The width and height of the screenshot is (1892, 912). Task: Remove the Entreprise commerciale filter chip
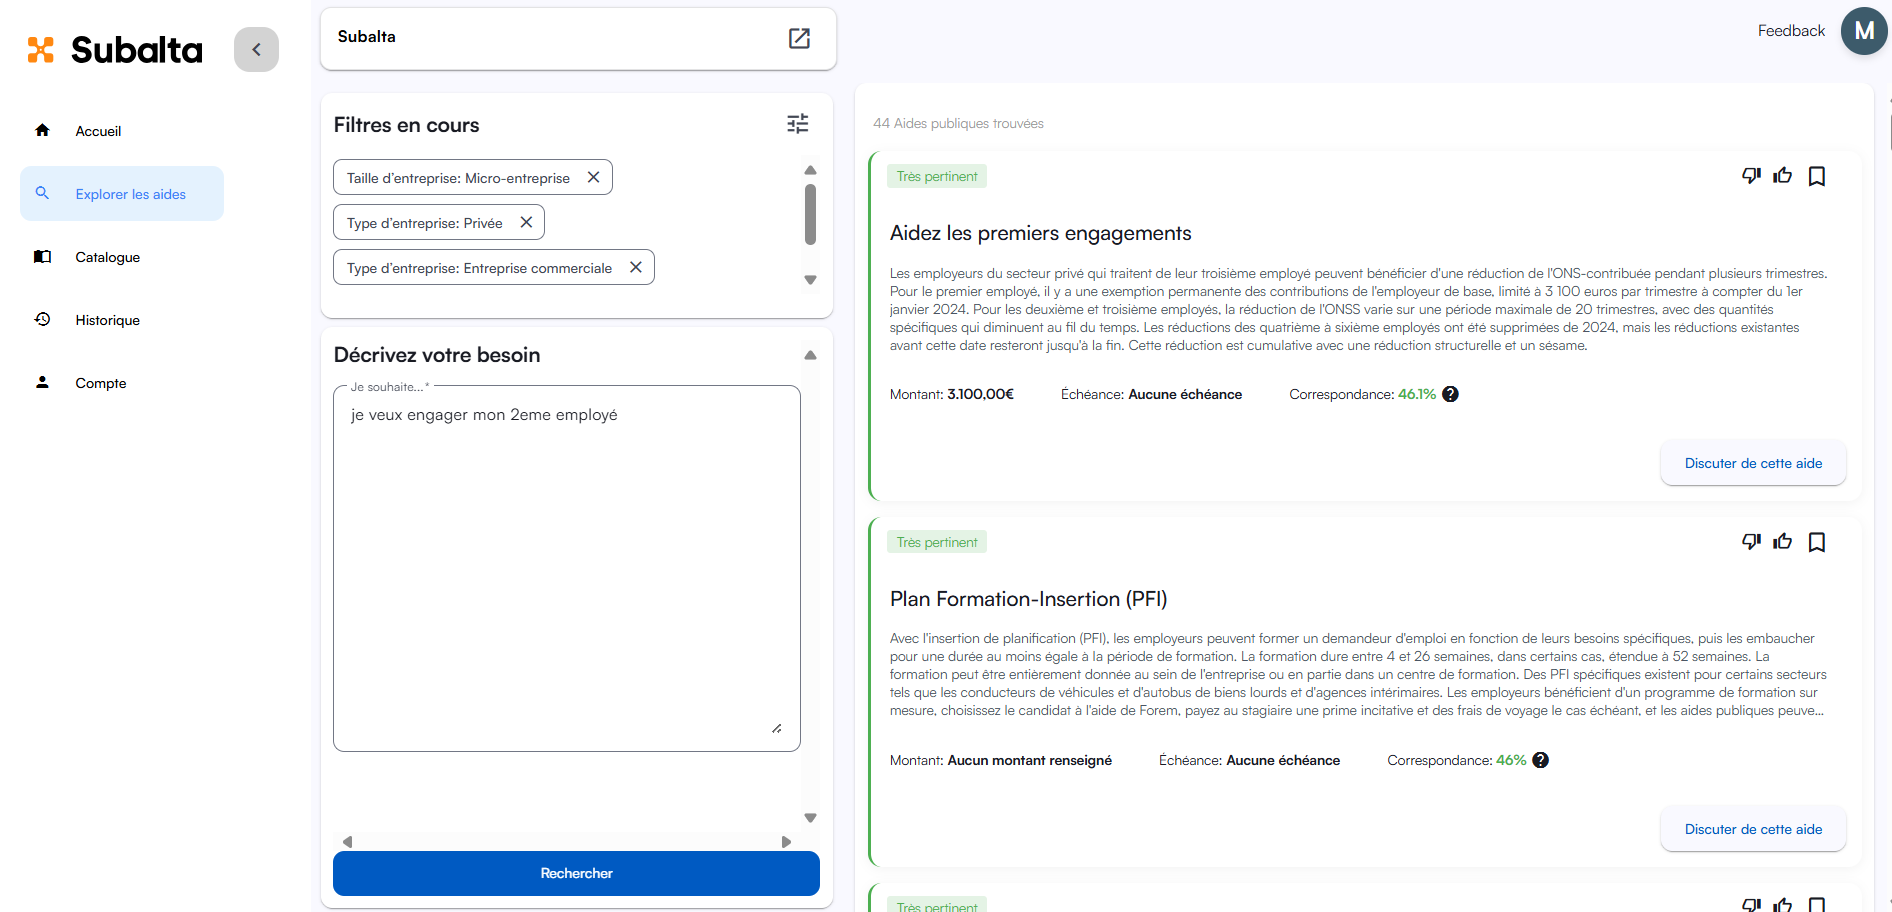pos(635,267)
